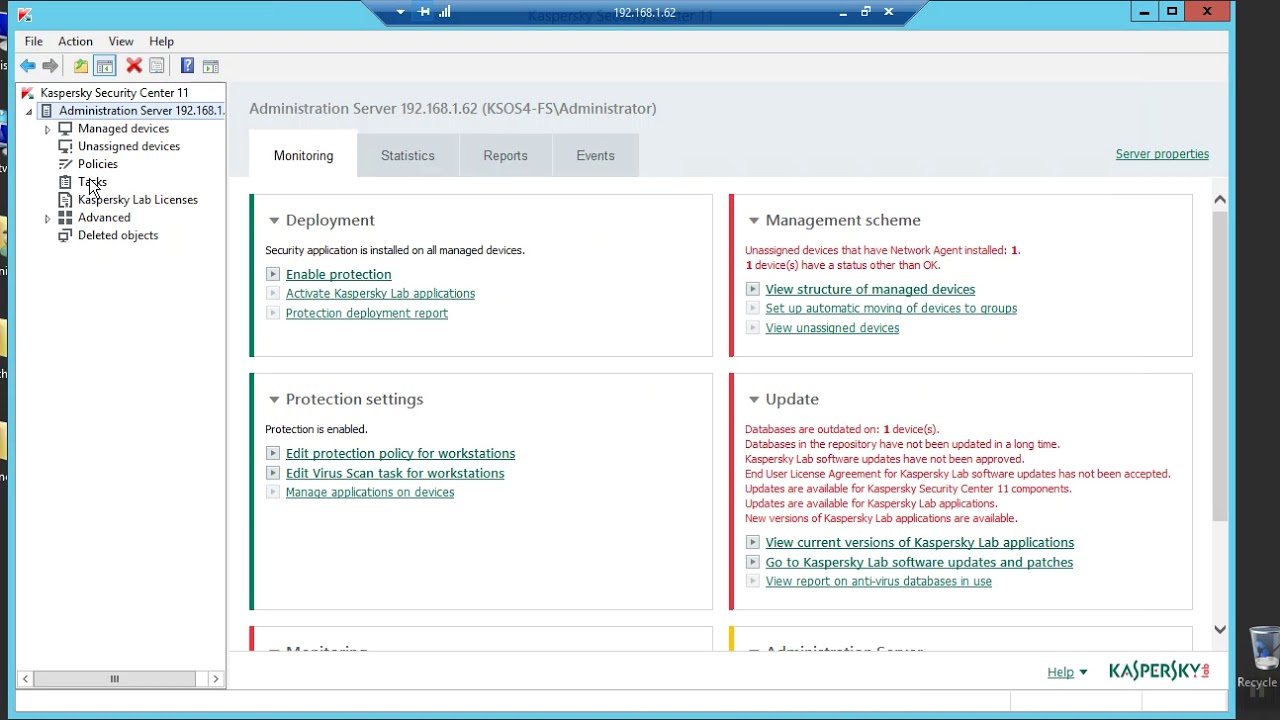The image size is (1280, 720).
Task: Open the Help menu in menu bar
Action: click(161, 41)
